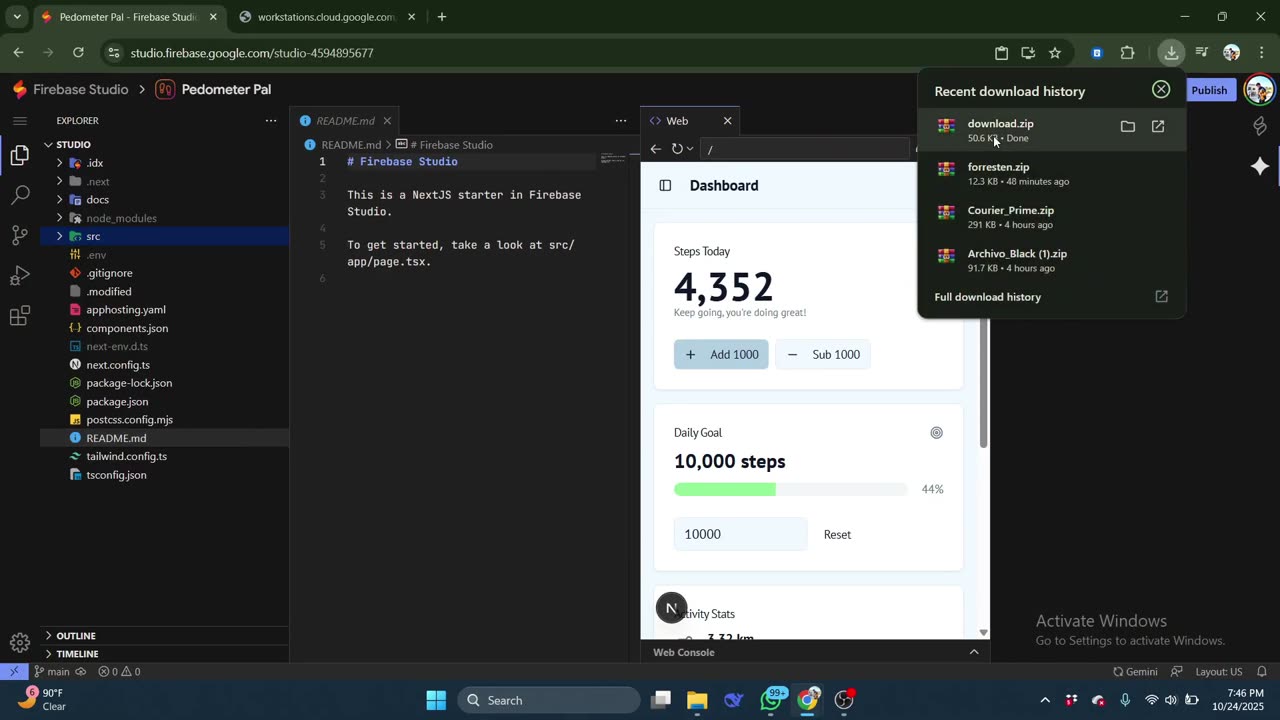The height and width of the screenshot is (720, 1280).
Task: Open the Search view in activity bar
Action: coord(20,195)
